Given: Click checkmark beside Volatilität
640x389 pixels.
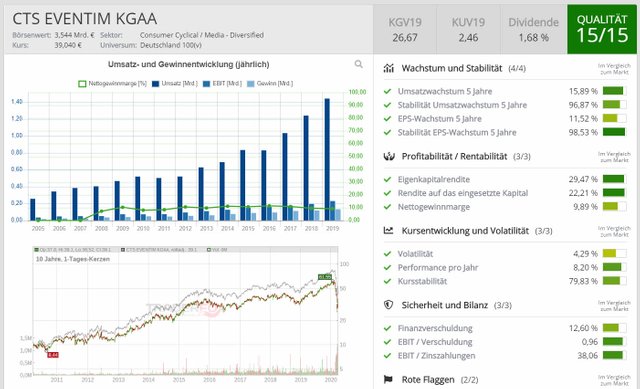Looking at the screenshot, I should point(387,254).
